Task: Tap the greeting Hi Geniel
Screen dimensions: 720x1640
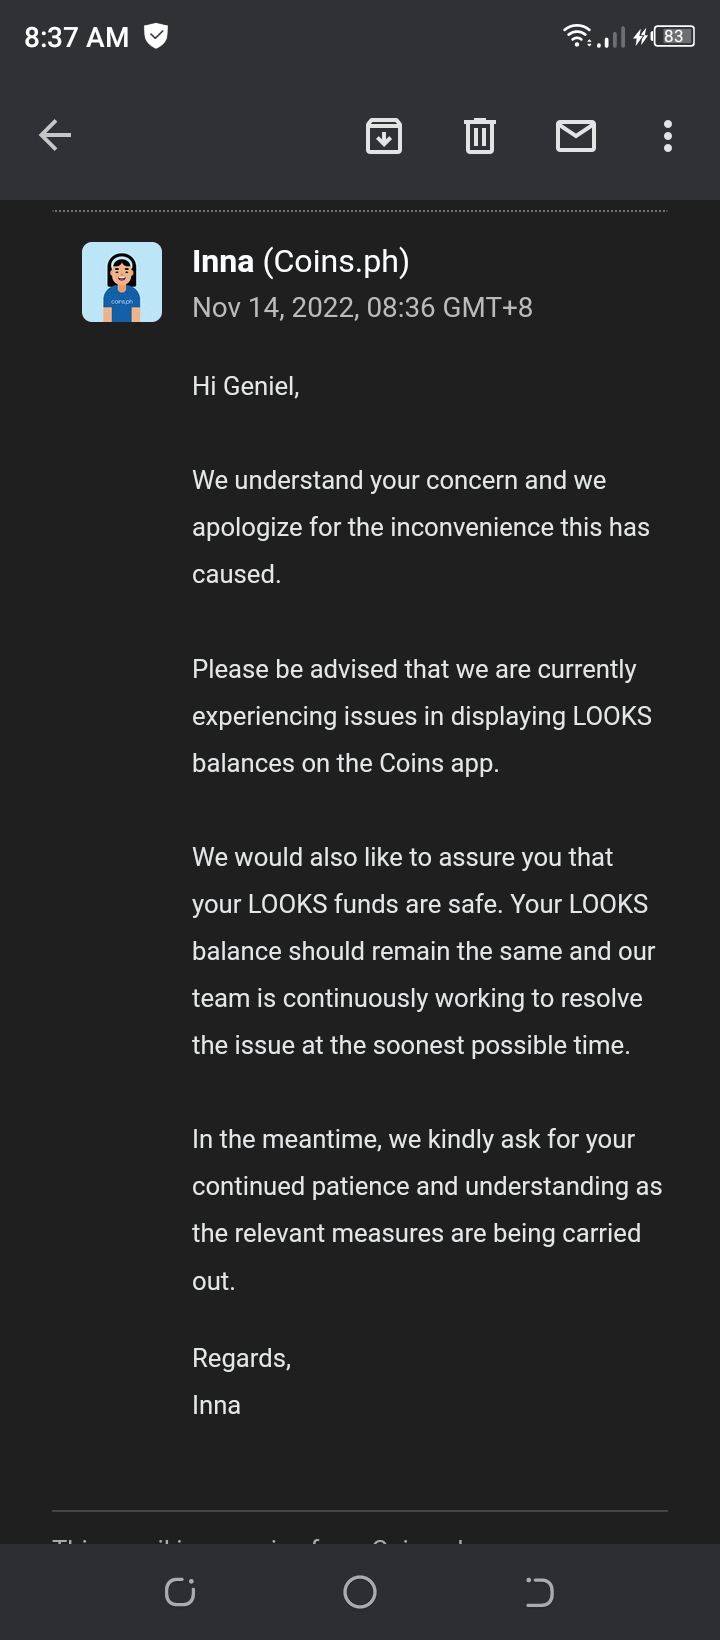Action: click(246, 386)
